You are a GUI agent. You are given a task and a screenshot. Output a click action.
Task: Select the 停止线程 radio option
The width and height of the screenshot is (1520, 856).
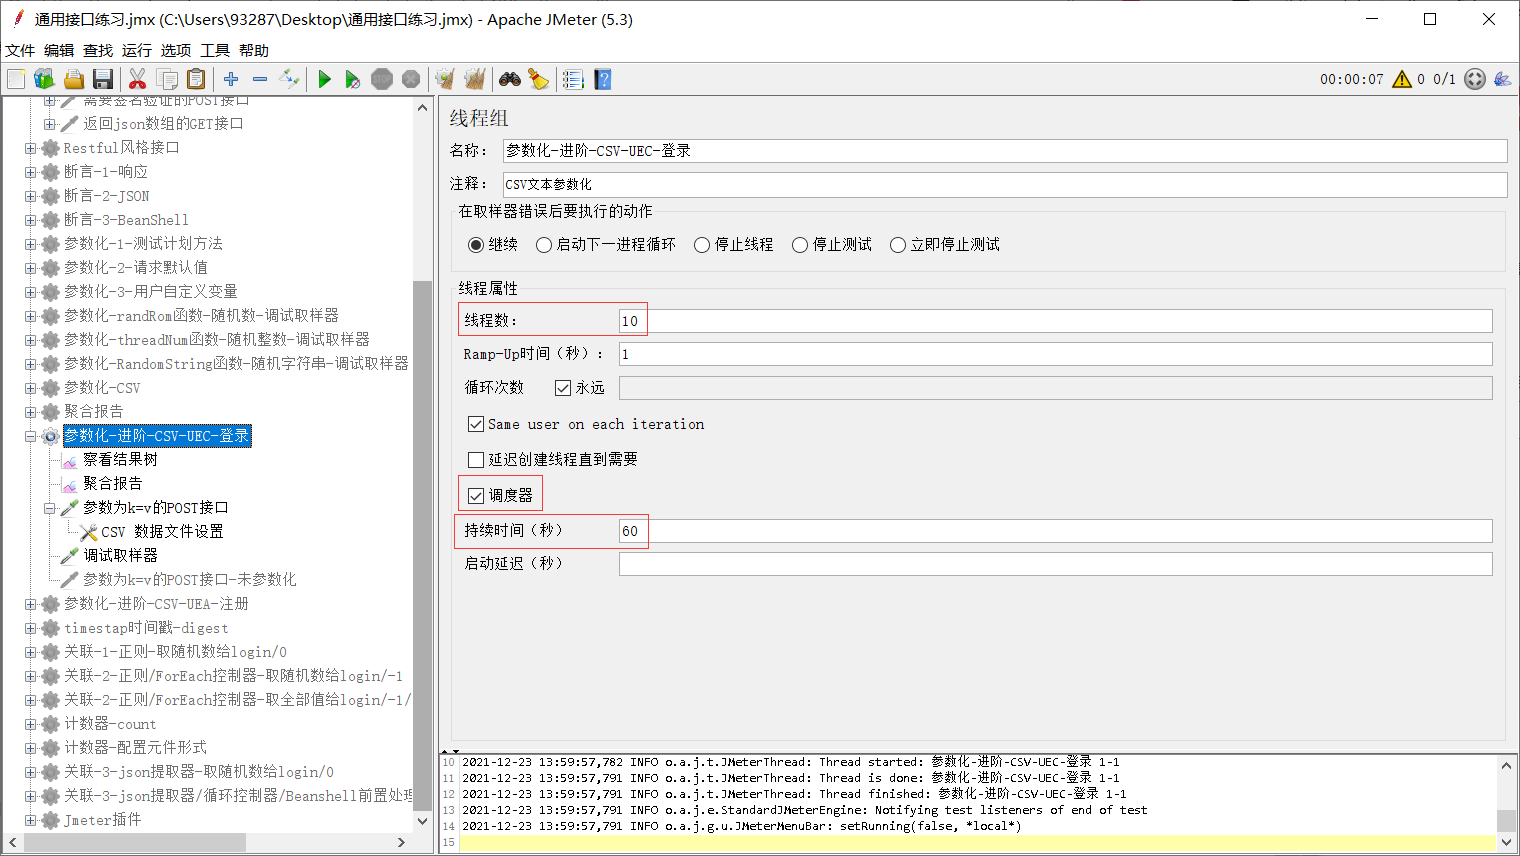click(702, 245)
